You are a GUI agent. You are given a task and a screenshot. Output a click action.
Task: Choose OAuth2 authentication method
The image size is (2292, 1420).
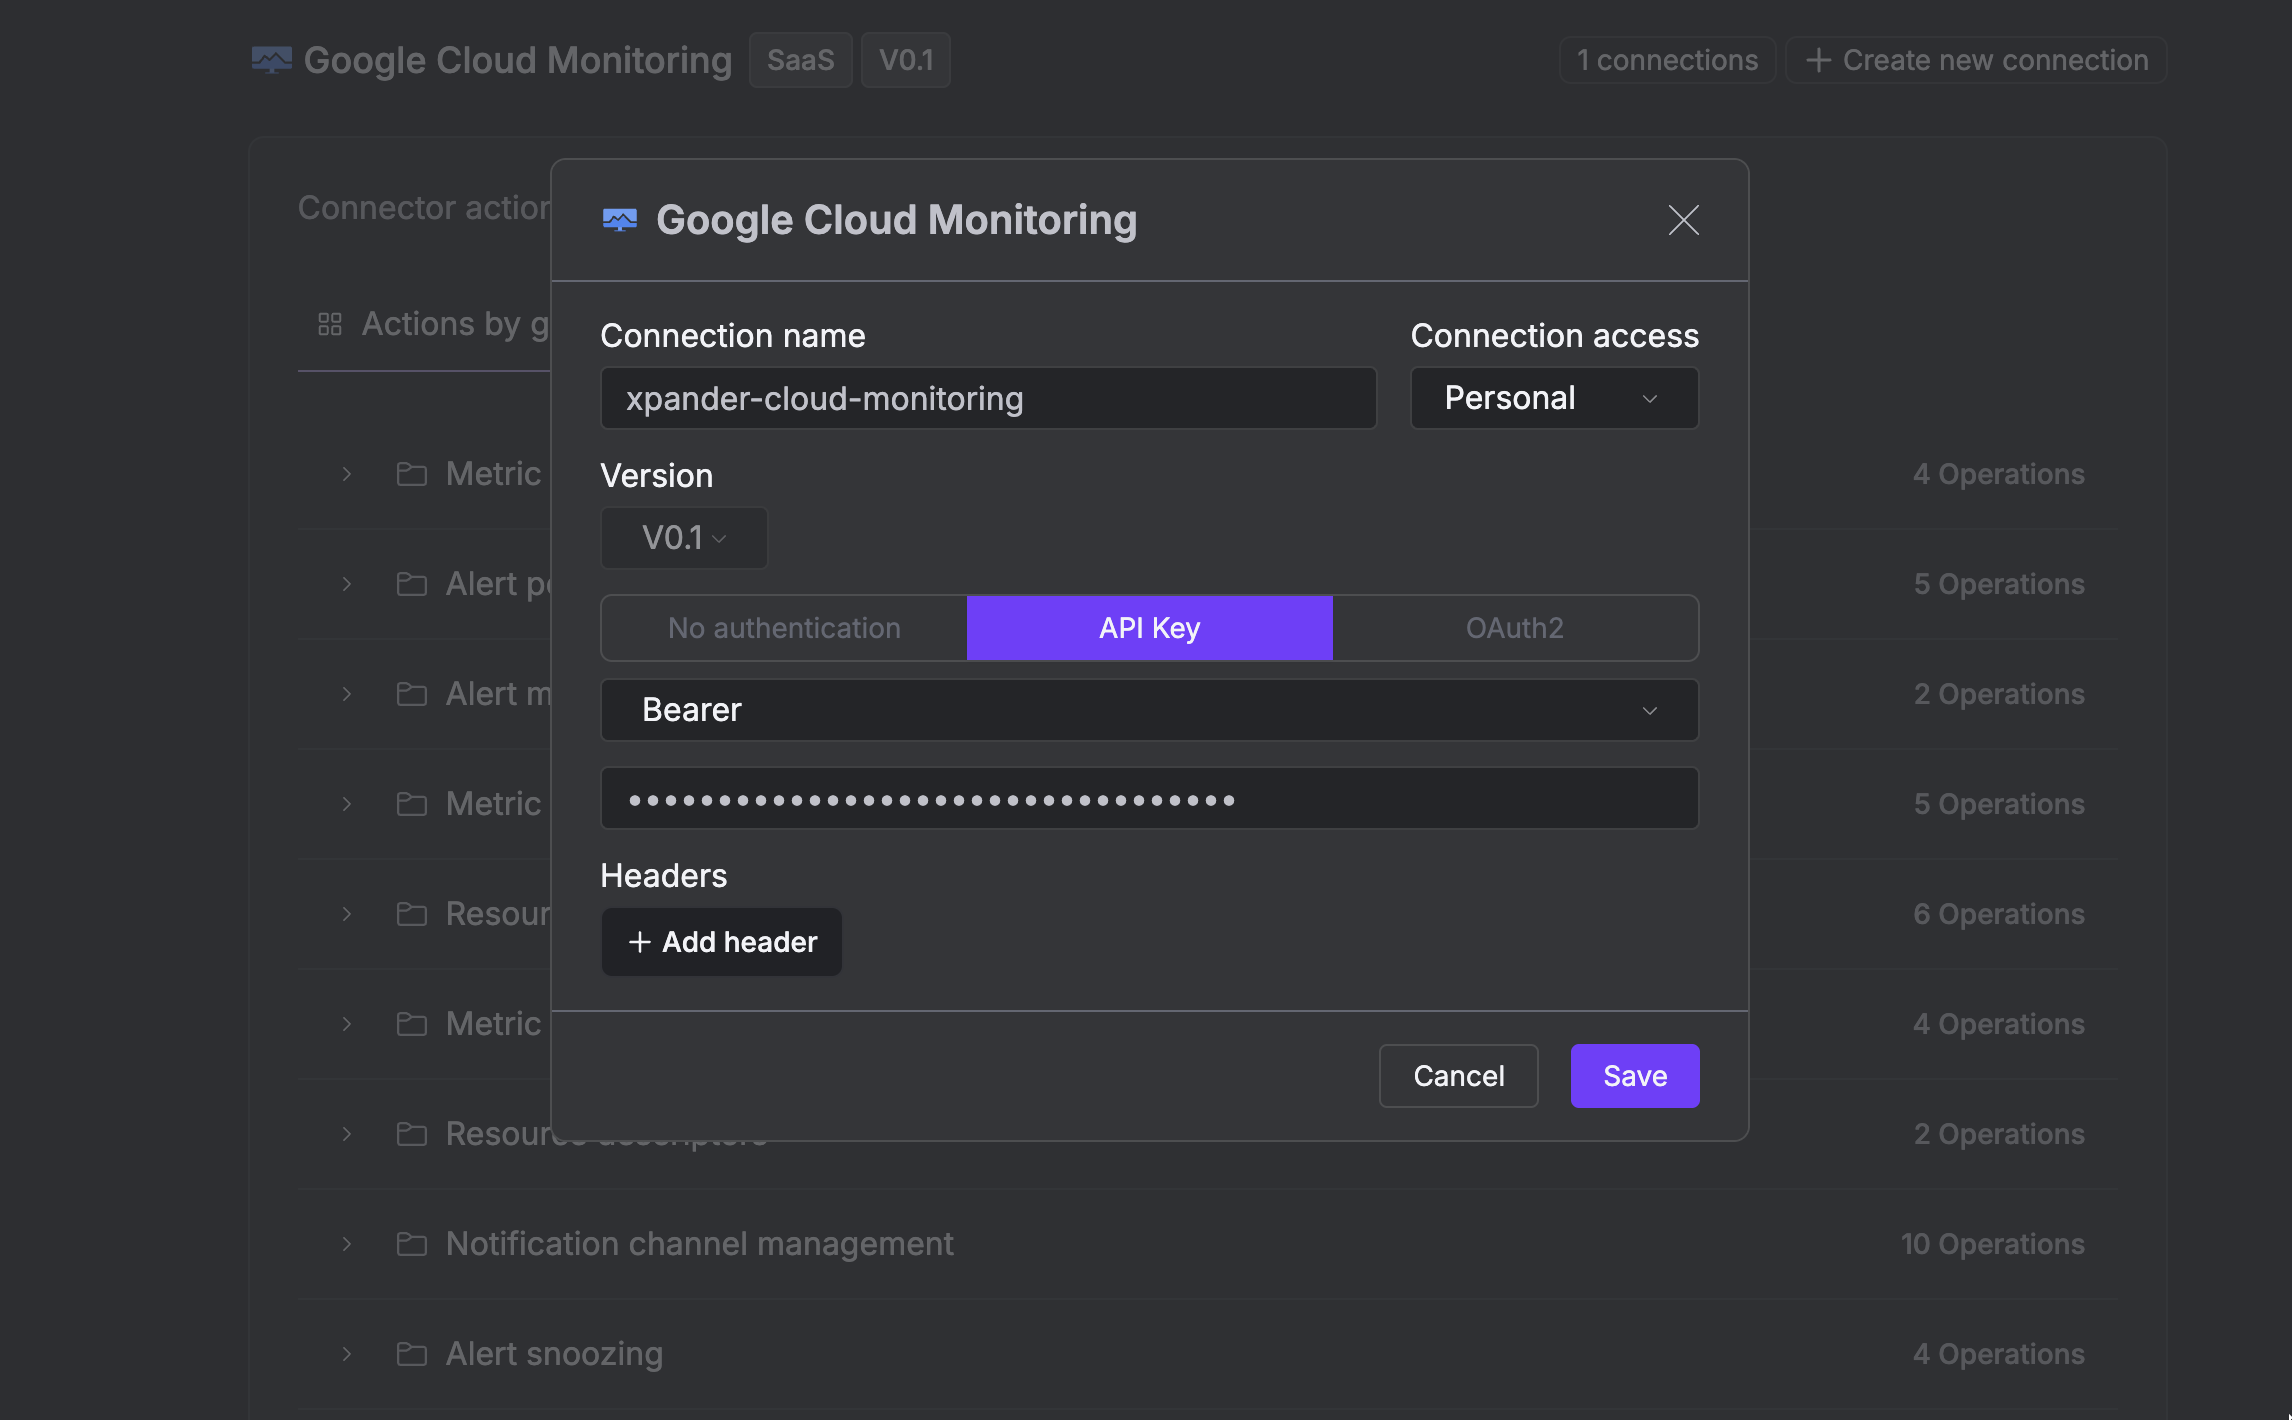pos(1514,628)
